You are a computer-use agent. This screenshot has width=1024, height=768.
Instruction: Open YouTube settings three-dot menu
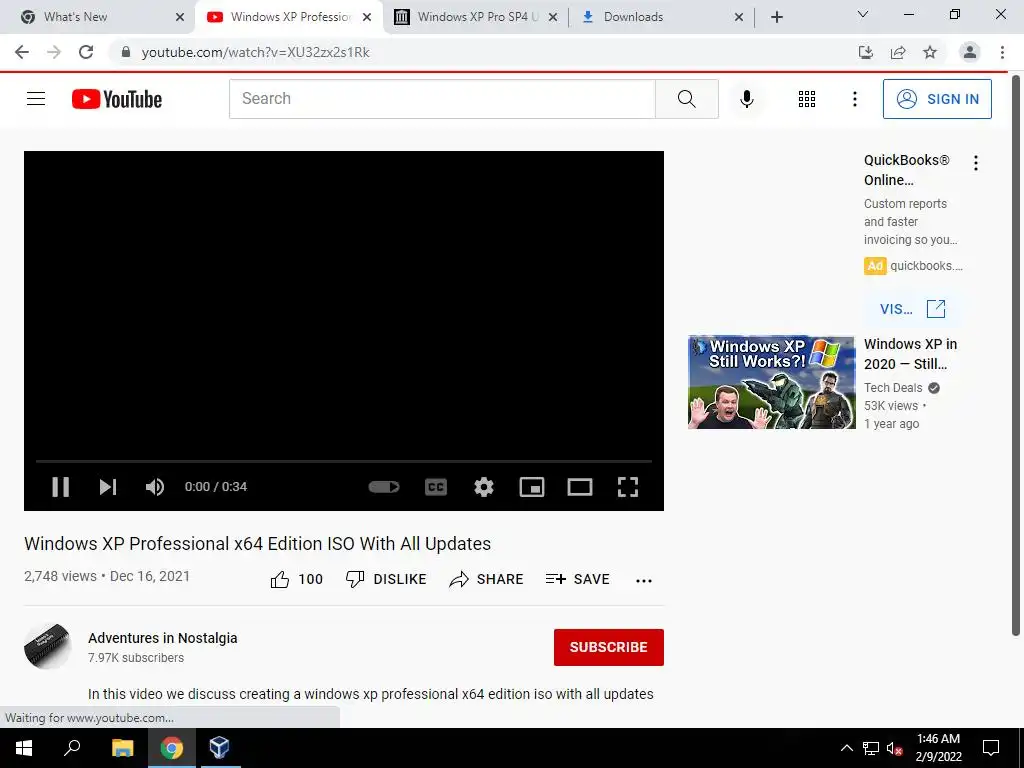click(854, 99)
